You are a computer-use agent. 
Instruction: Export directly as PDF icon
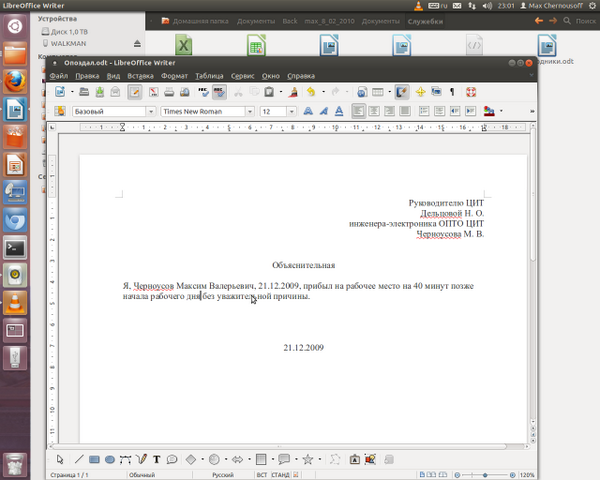(153, 92)
